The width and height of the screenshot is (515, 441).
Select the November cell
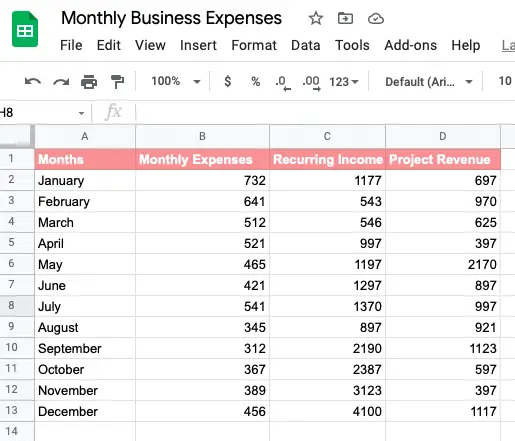coord(85,390)
